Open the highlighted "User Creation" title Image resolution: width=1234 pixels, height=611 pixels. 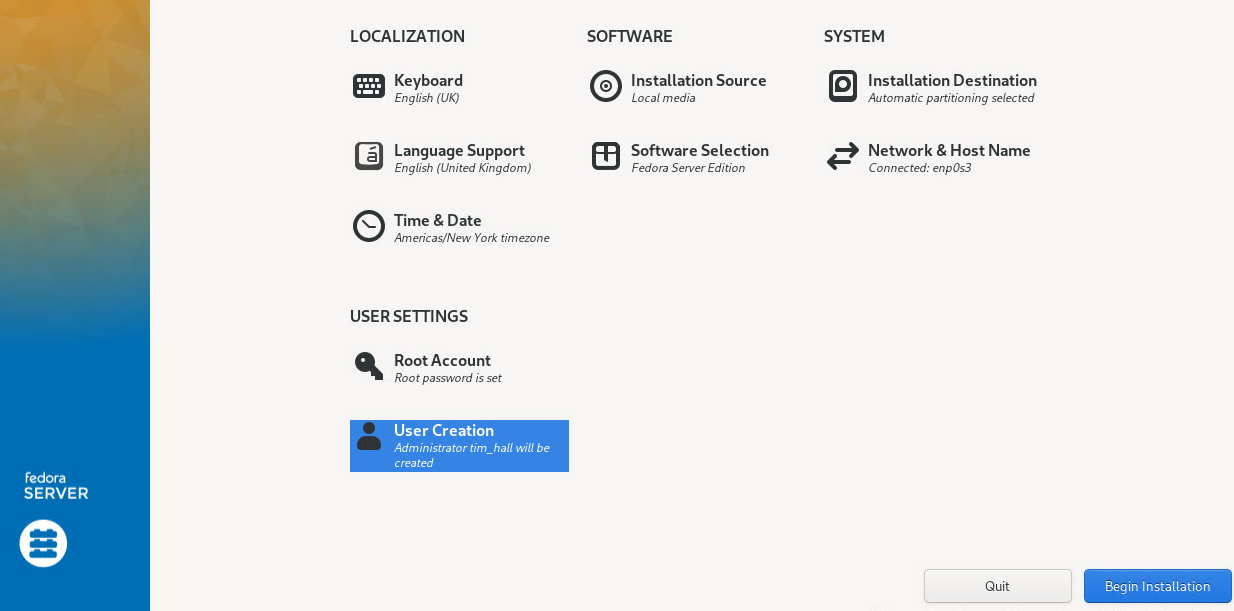444,430
